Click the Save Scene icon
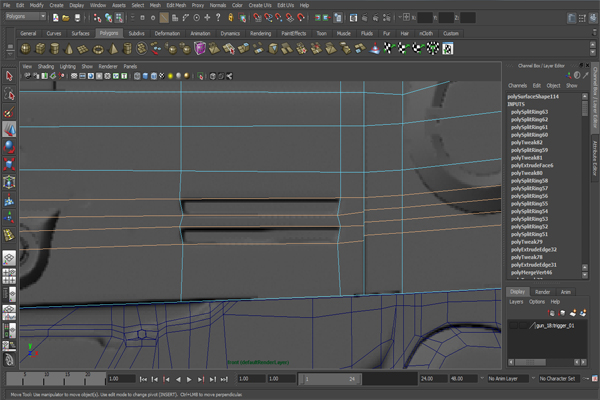 pos(77,18)
